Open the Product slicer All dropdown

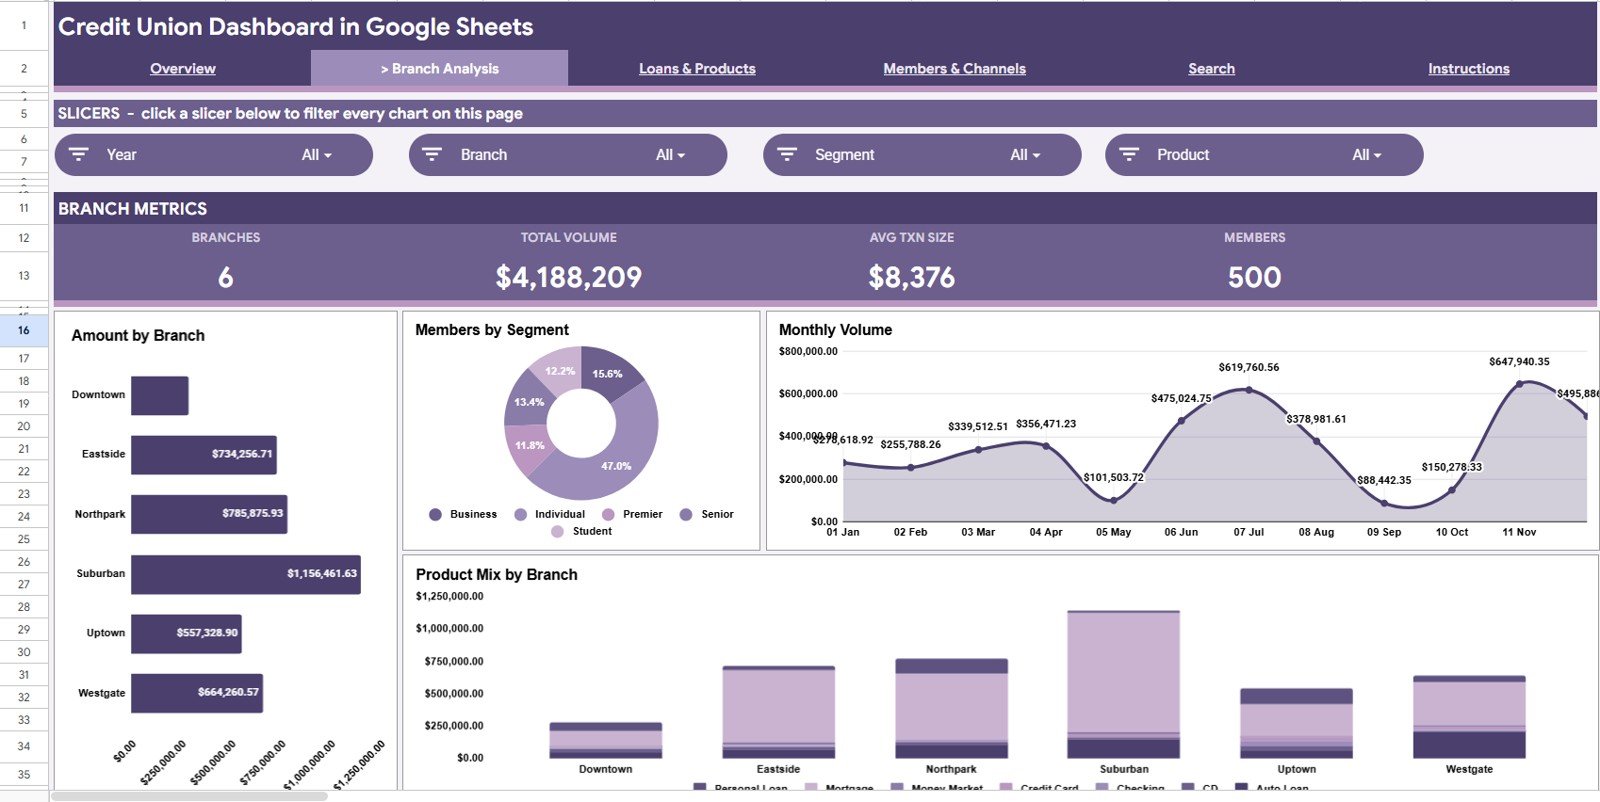1367,155
